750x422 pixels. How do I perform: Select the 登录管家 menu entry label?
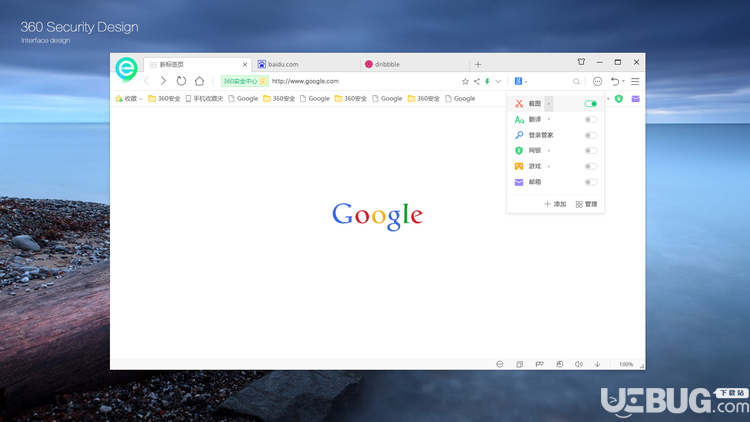(540, 135)
